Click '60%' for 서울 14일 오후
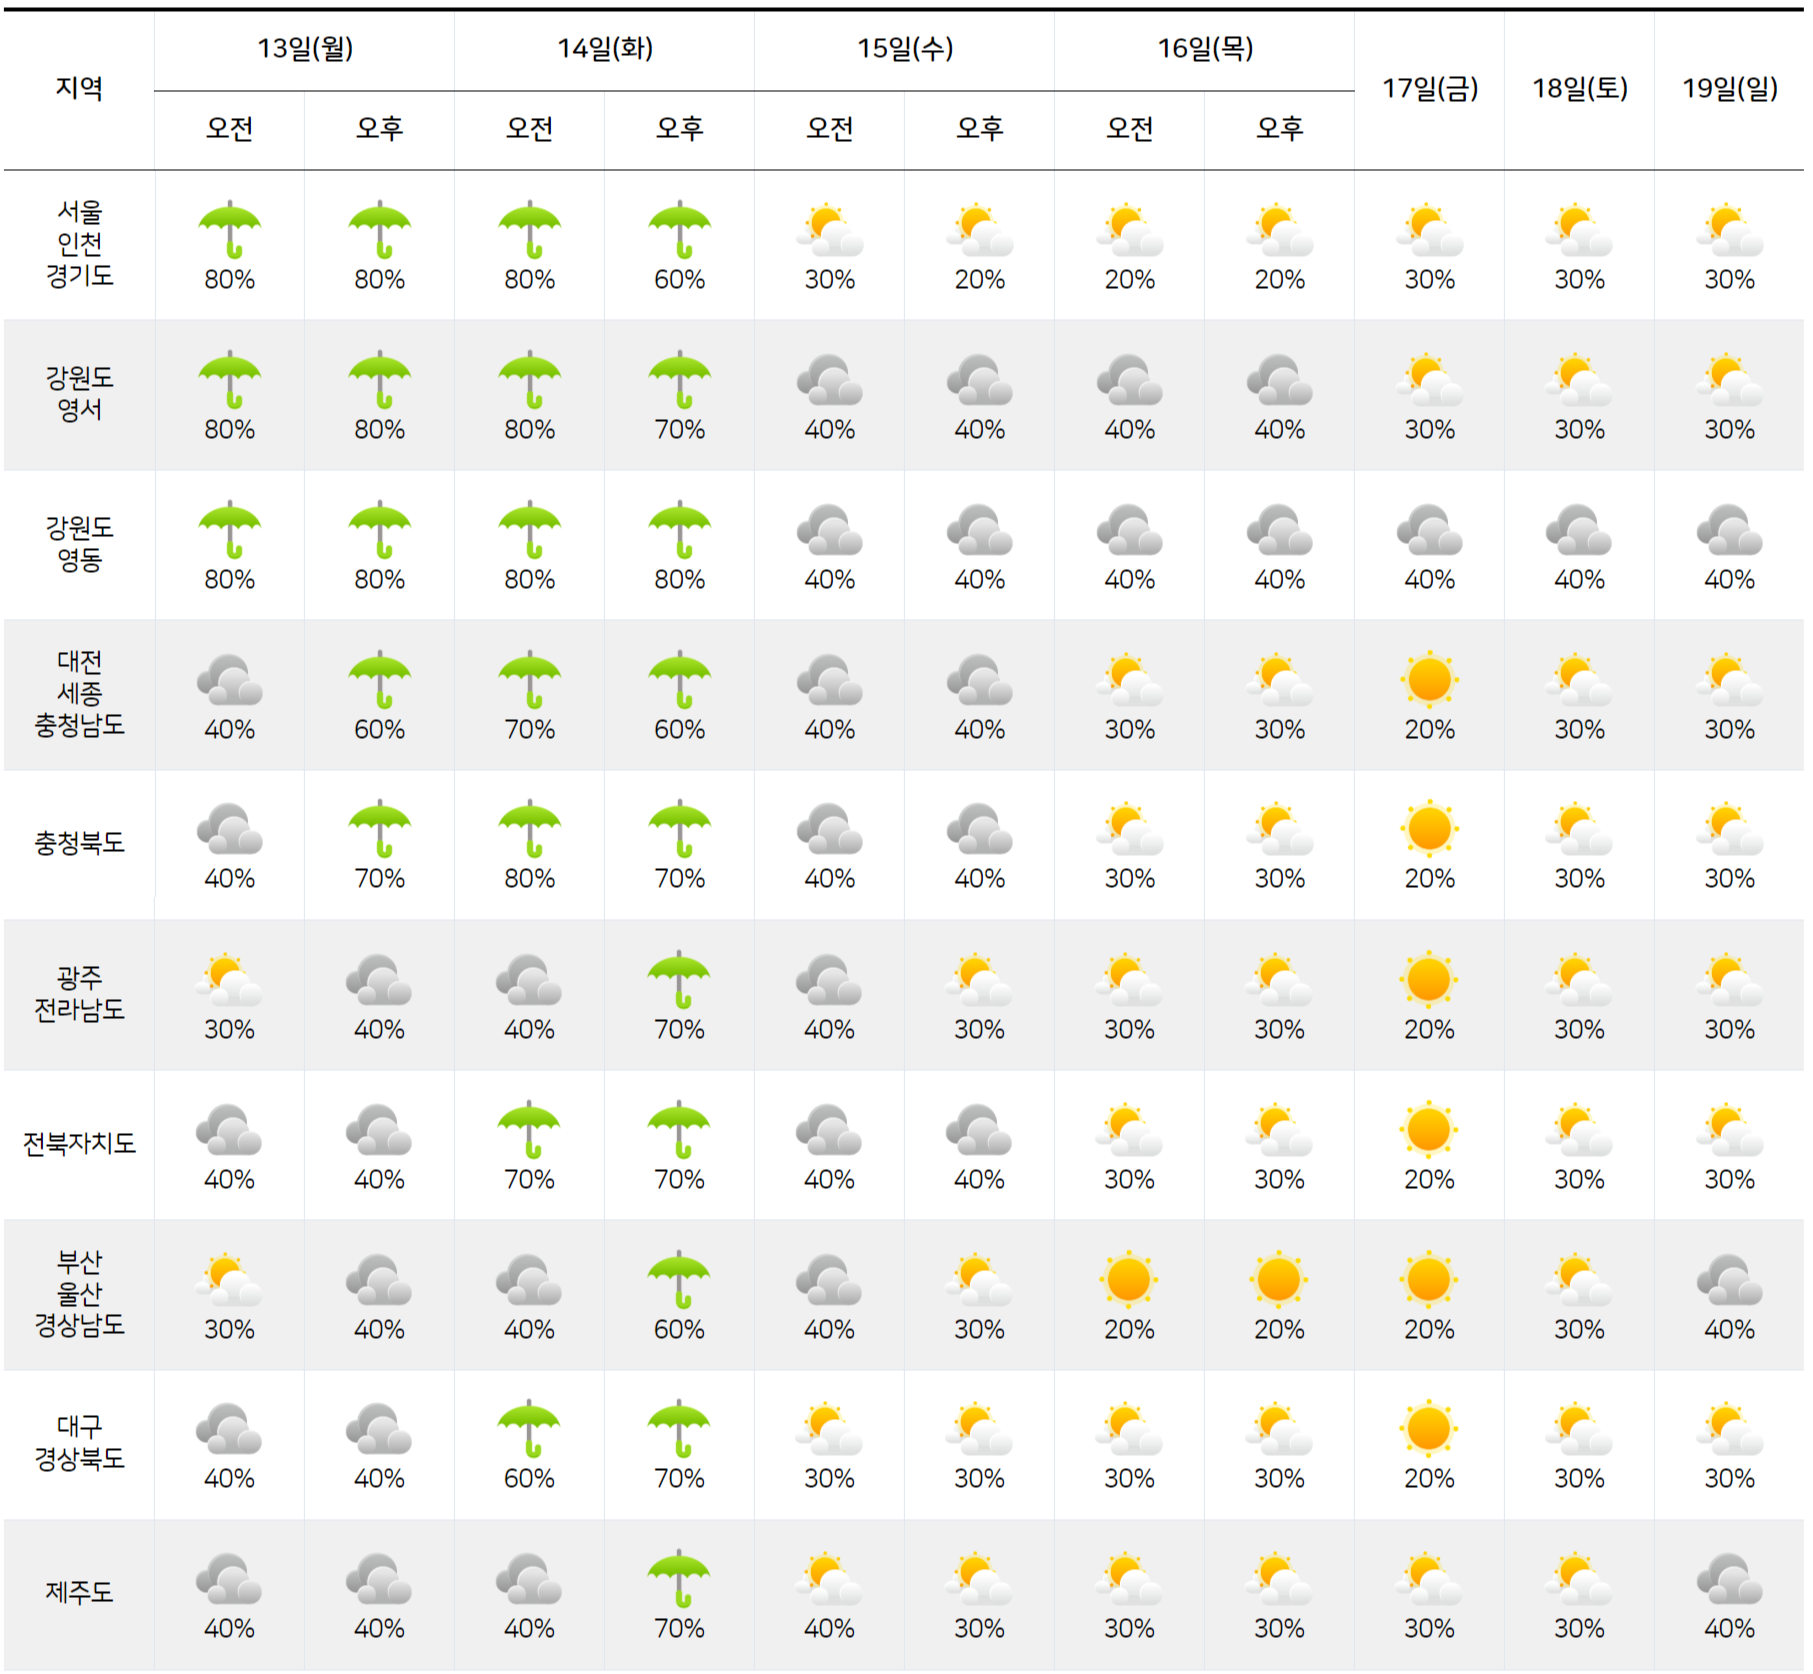The image size is (1813, 1674). coord(679,280)
